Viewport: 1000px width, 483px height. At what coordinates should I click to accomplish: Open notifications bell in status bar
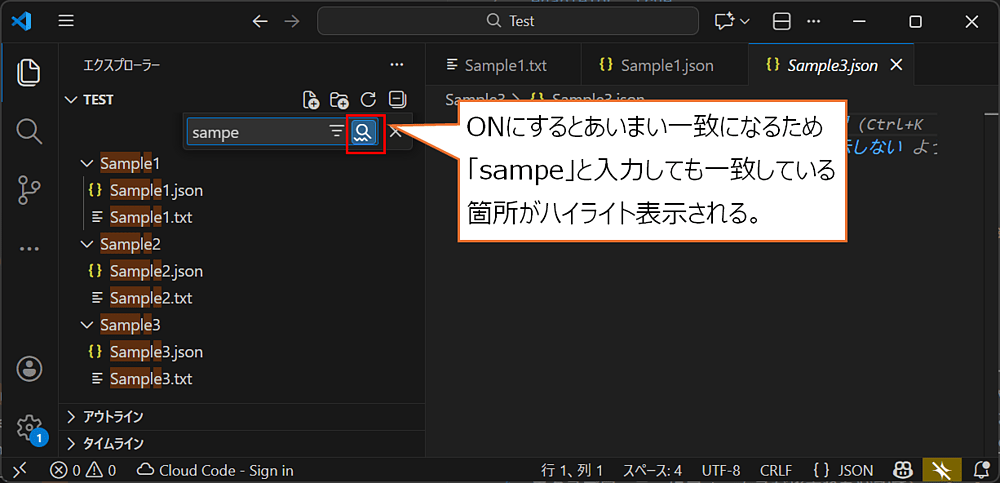pos(982,471)
